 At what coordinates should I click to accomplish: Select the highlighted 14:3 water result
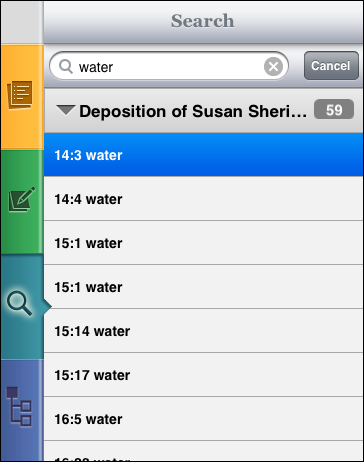[x=204, y=155]
